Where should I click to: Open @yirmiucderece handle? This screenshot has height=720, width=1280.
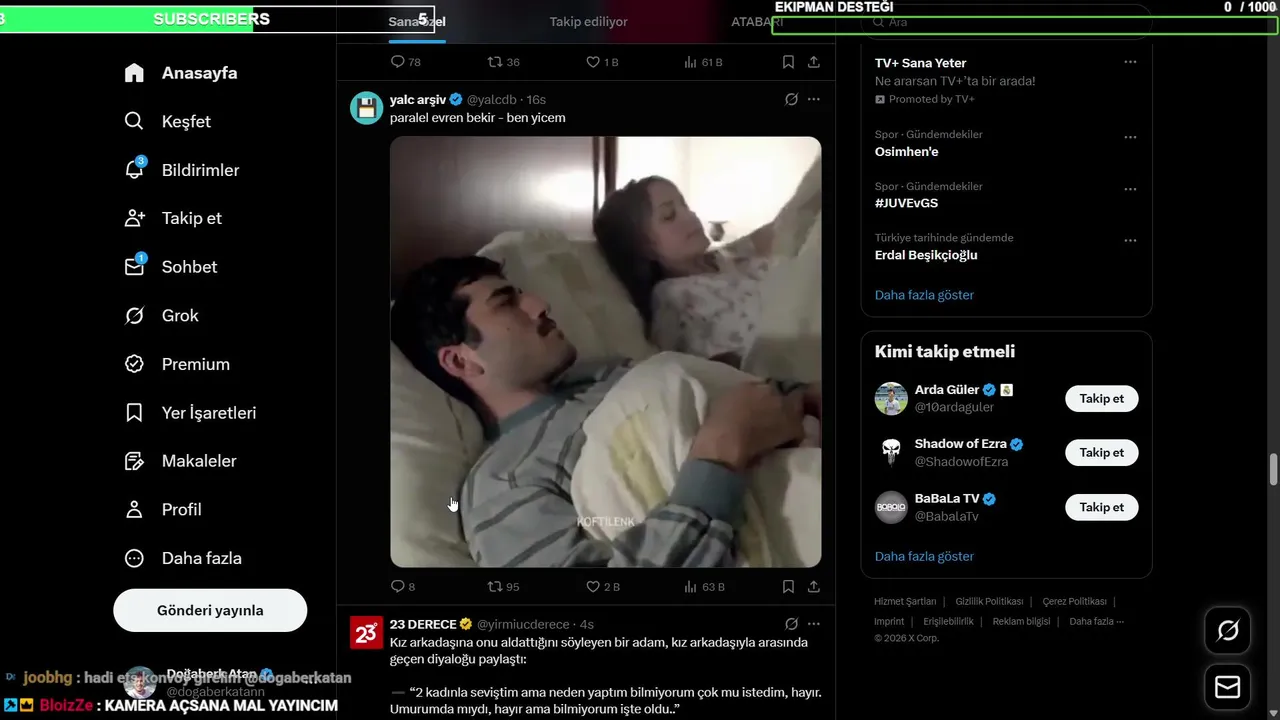[523, 624]
